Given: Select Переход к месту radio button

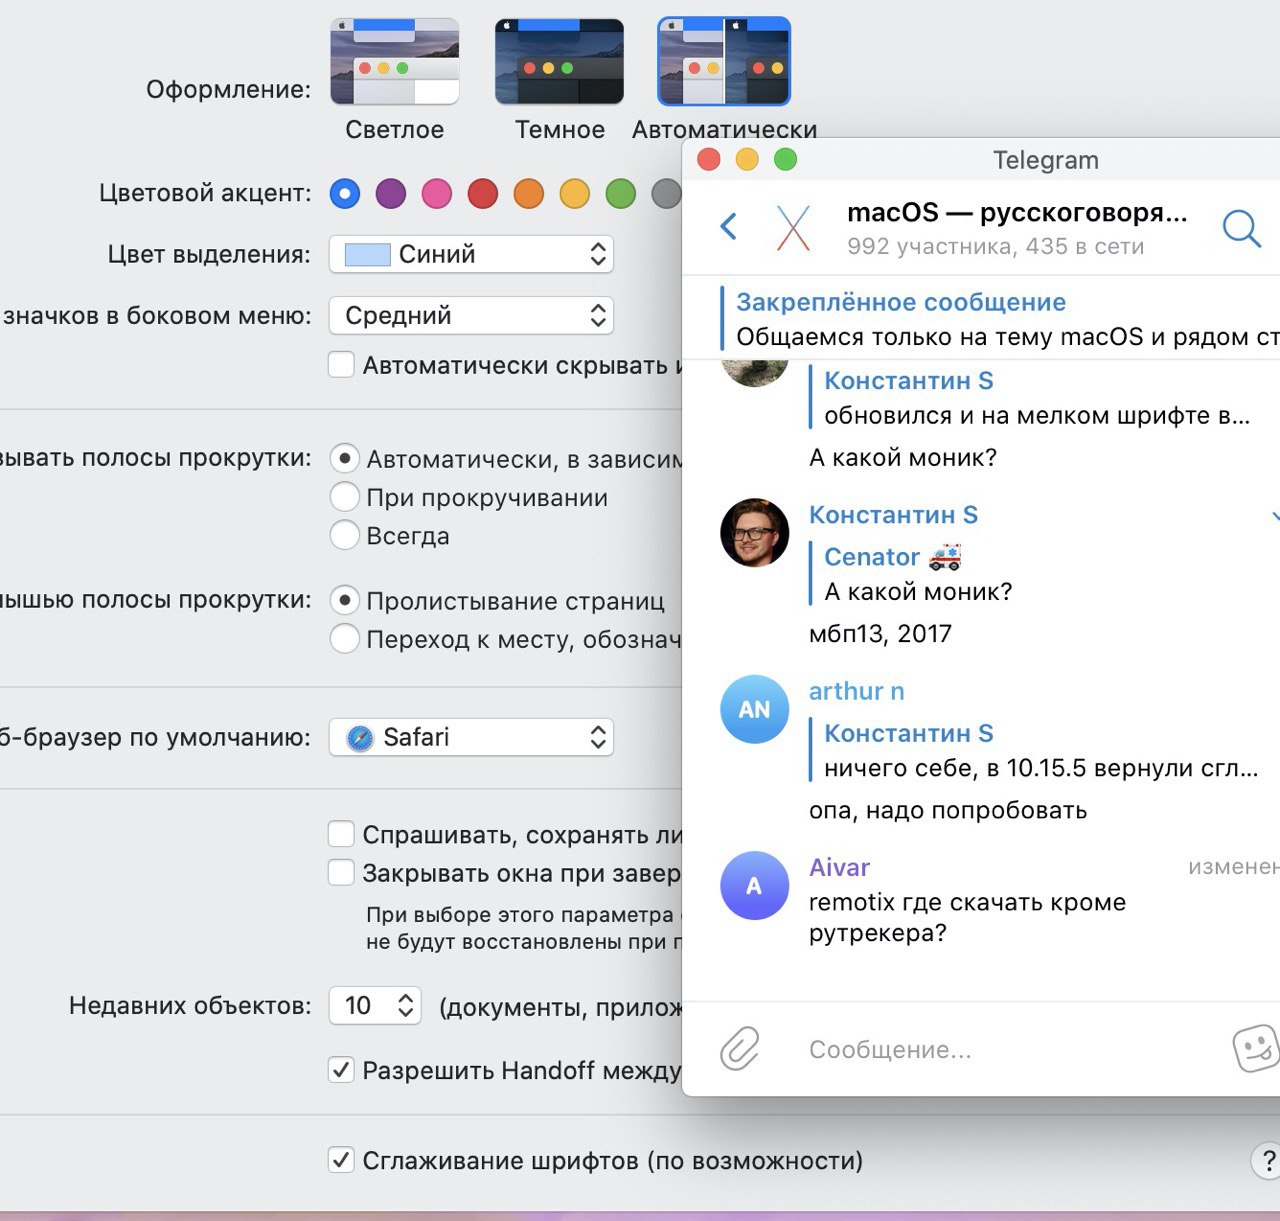Looking at the screenshot, I should coord(345,638).
